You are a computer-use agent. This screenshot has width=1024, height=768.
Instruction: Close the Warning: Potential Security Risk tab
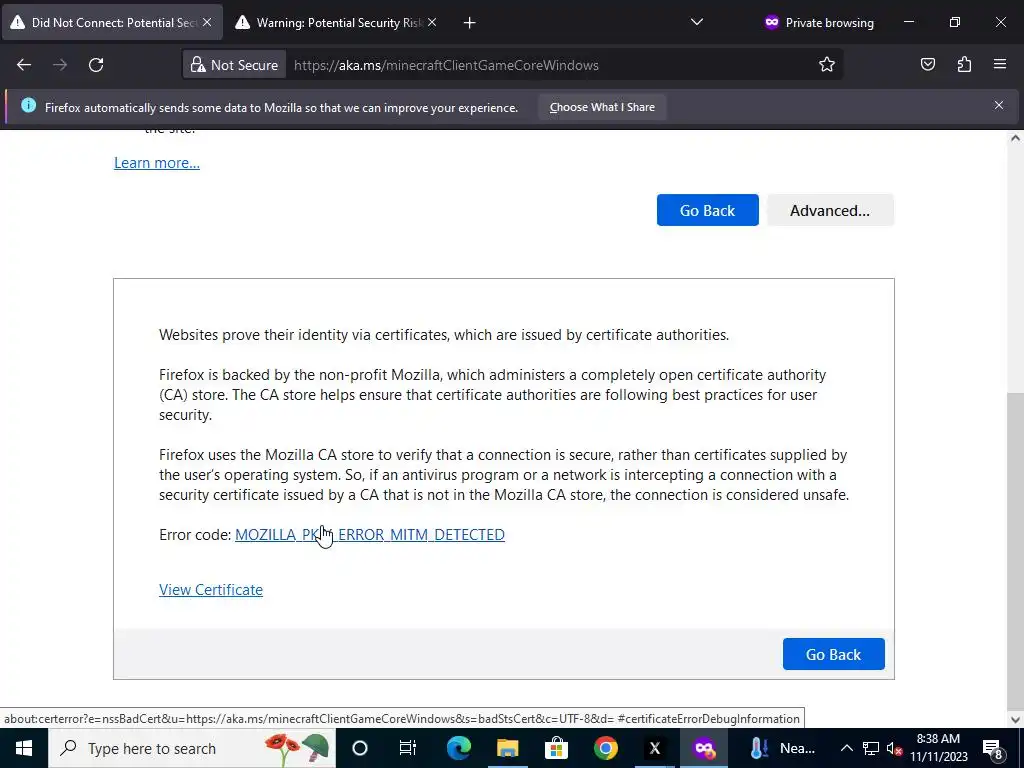tap(432, 22)
